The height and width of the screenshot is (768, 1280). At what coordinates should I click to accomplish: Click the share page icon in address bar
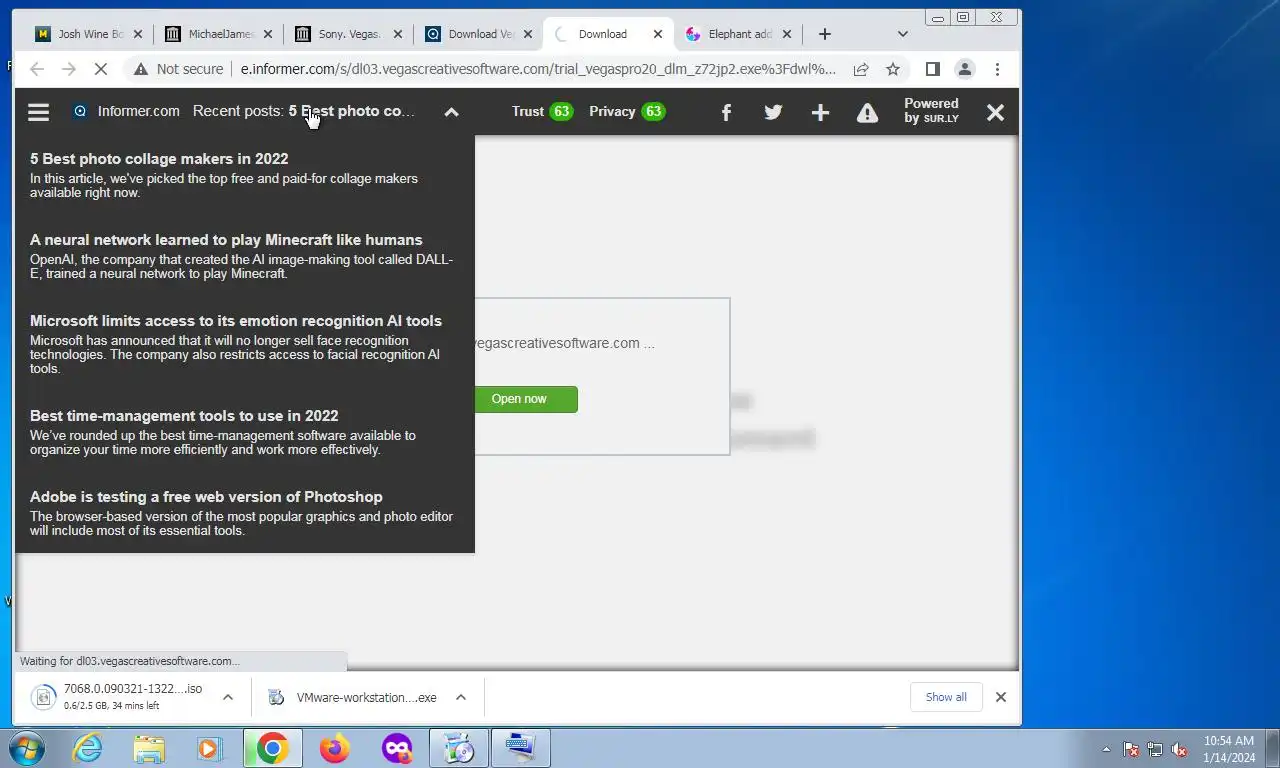(860, 69)
